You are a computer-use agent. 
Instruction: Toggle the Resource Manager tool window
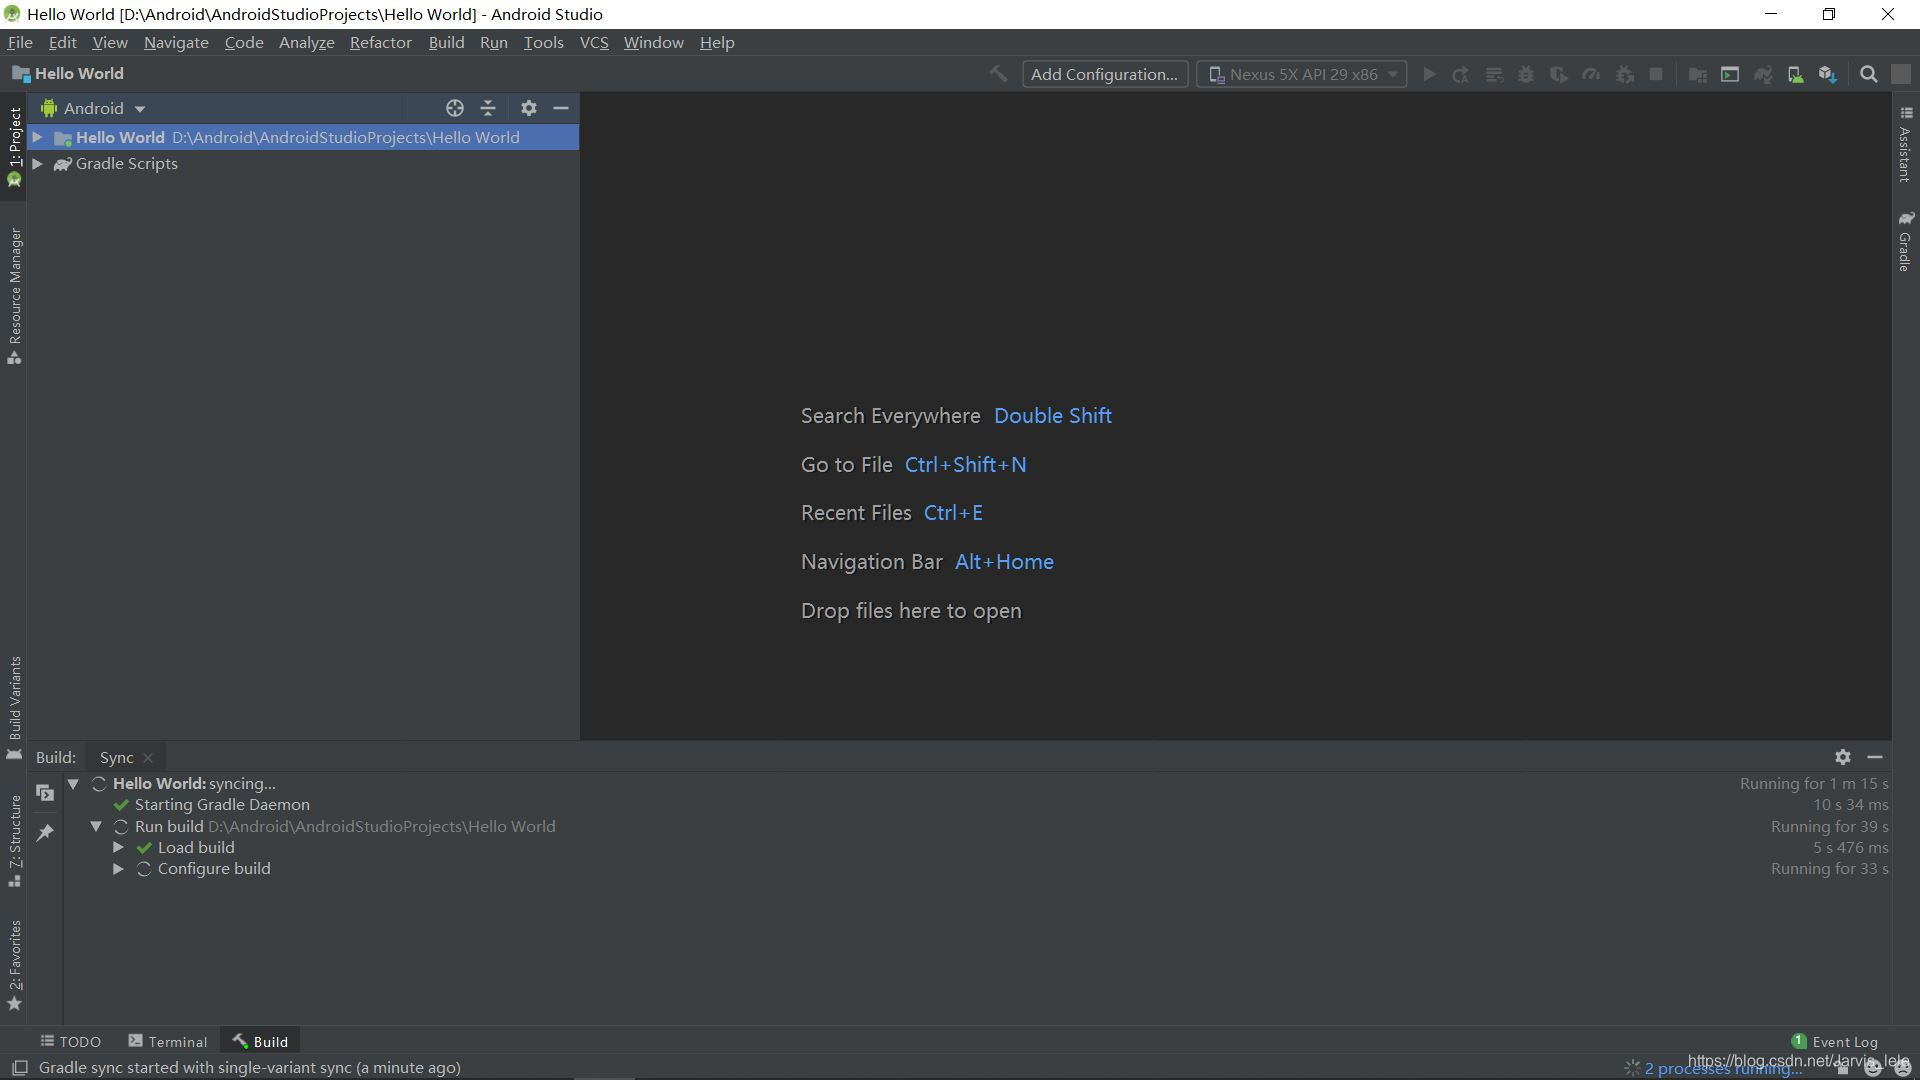point(14,296)
